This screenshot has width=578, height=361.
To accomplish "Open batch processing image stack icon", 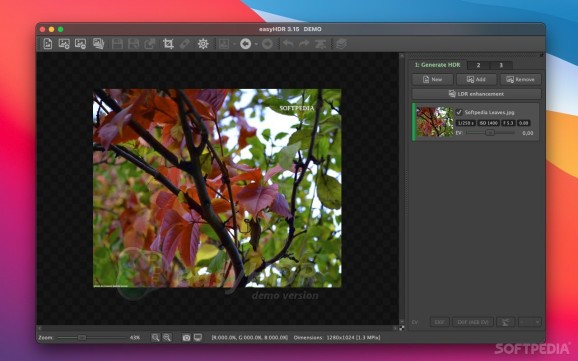I will 98,44.
